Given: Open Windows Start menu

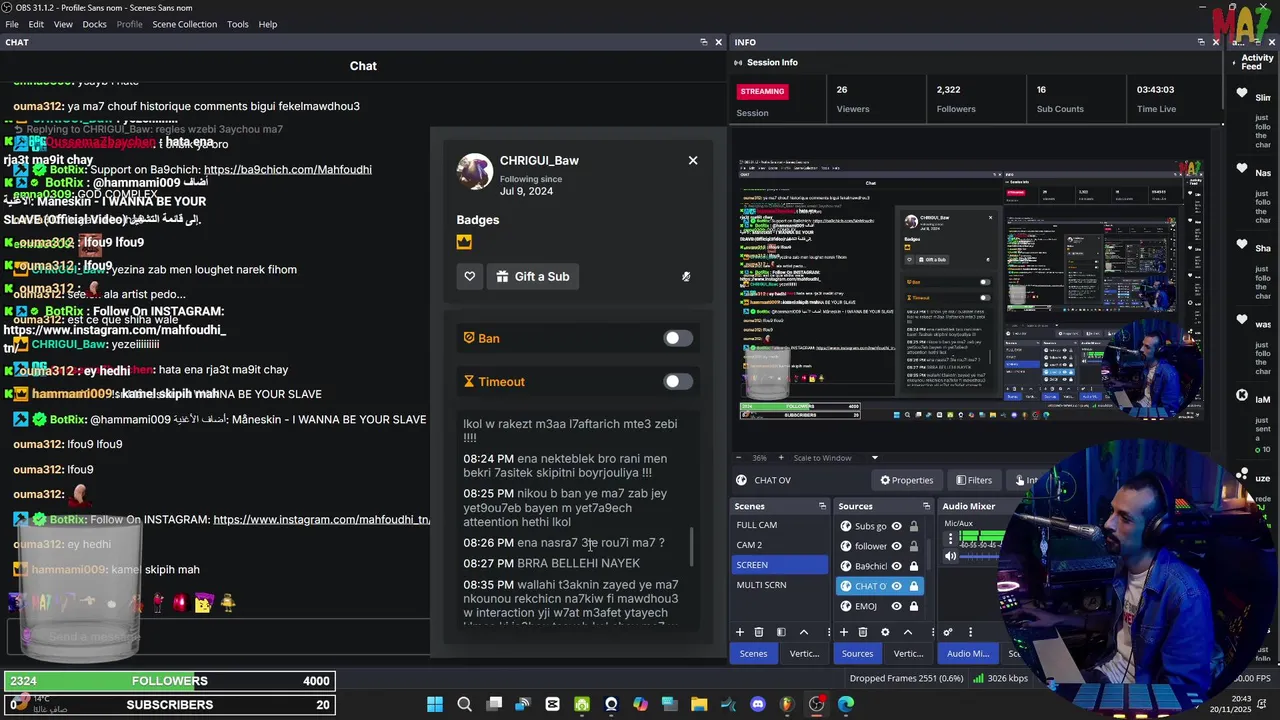Looking at the screenshot, I should tap(435, 704).
